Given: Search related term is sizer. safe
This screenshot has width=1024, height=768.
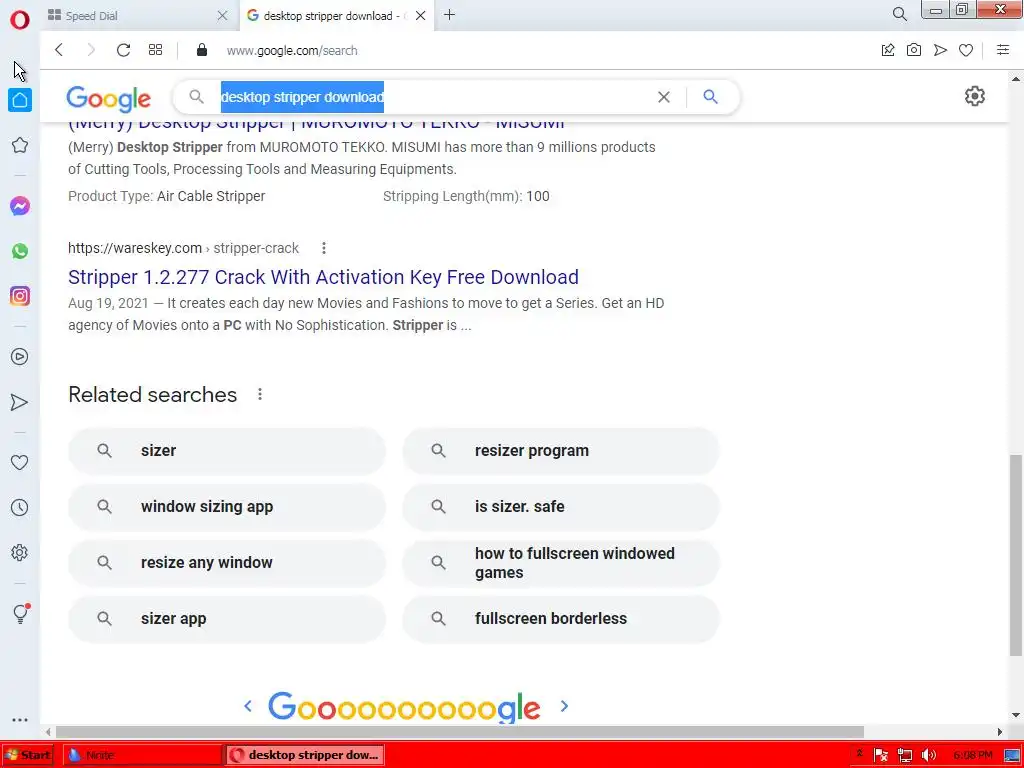Looking at the screenshot, I should click(560, 507).
